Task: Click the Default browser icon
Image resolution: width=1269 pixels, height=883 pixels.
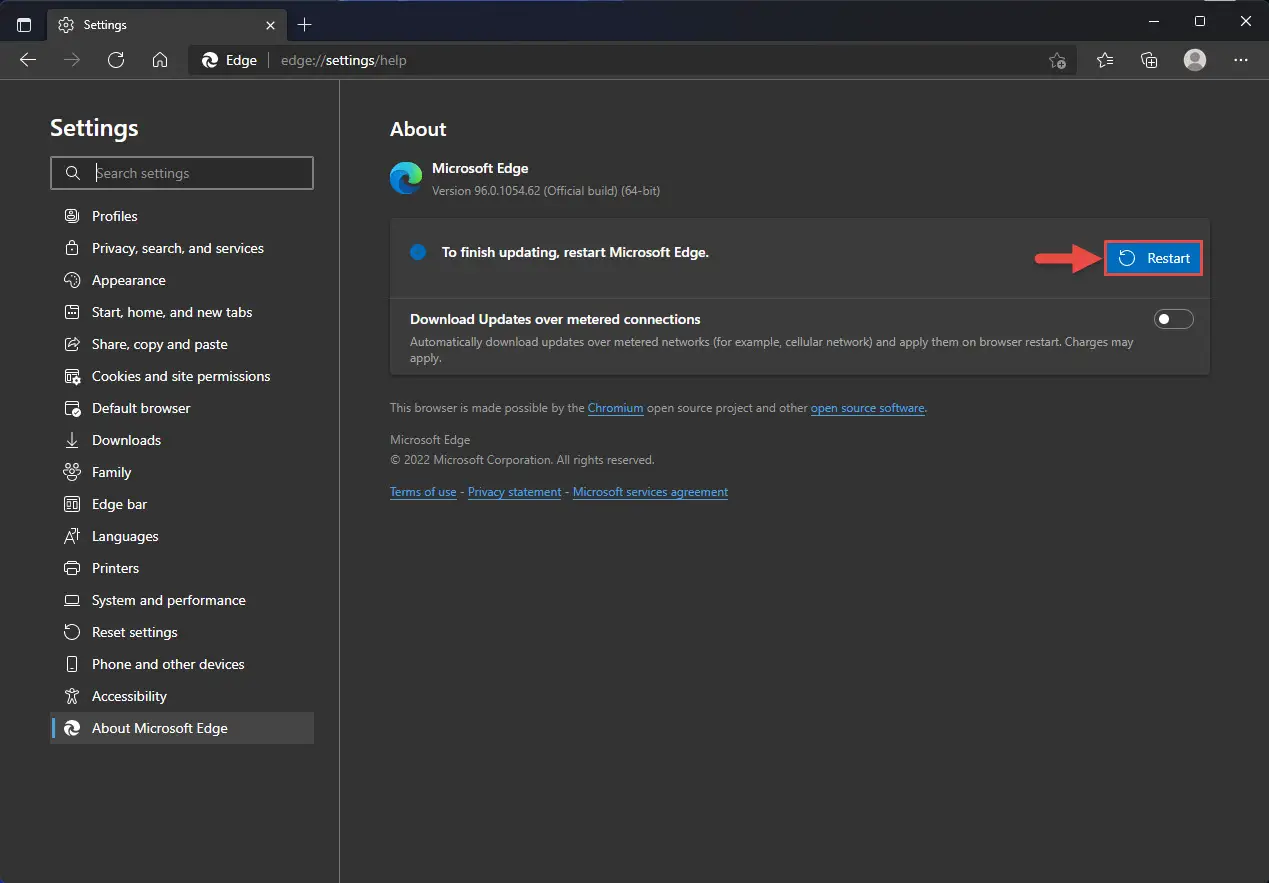Action: tap(72, 408)
